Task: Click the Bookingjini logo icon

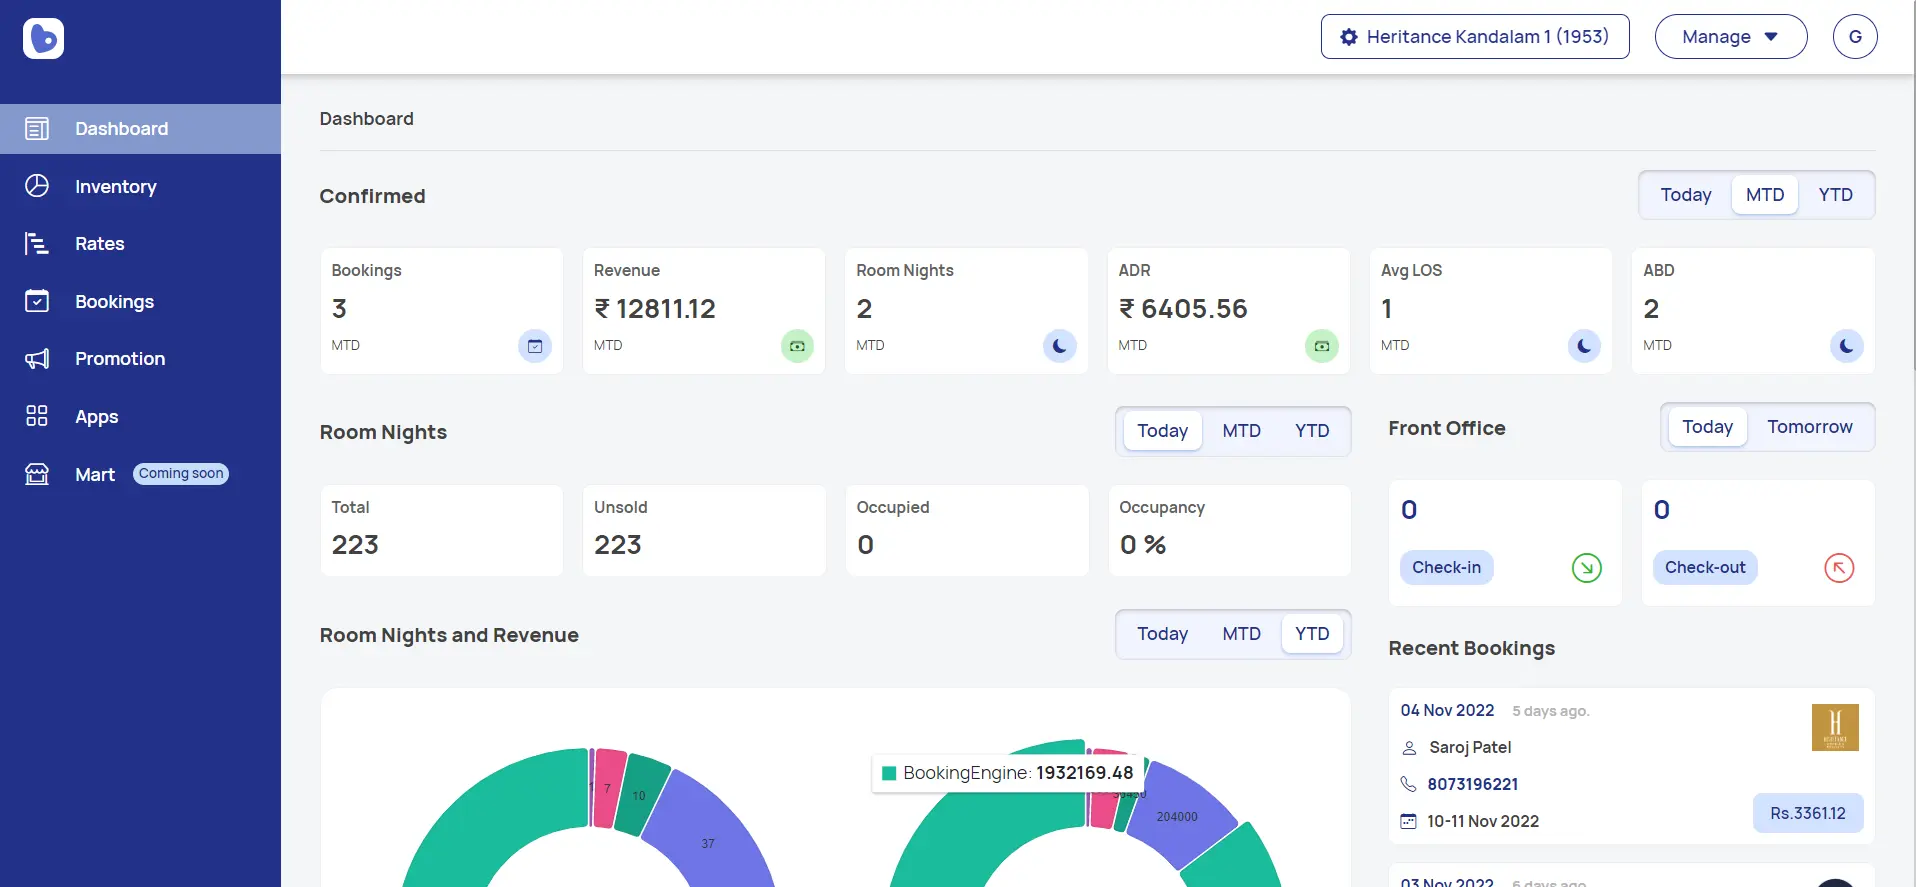Action: [x=43, y=39]
